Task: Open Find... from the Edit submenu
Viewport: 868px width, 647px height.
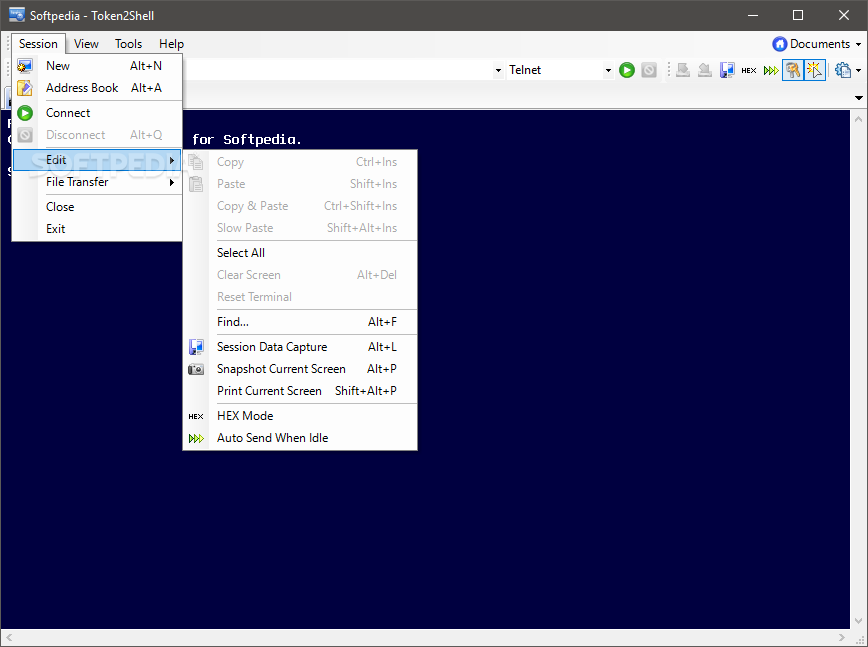Action: 300,322
